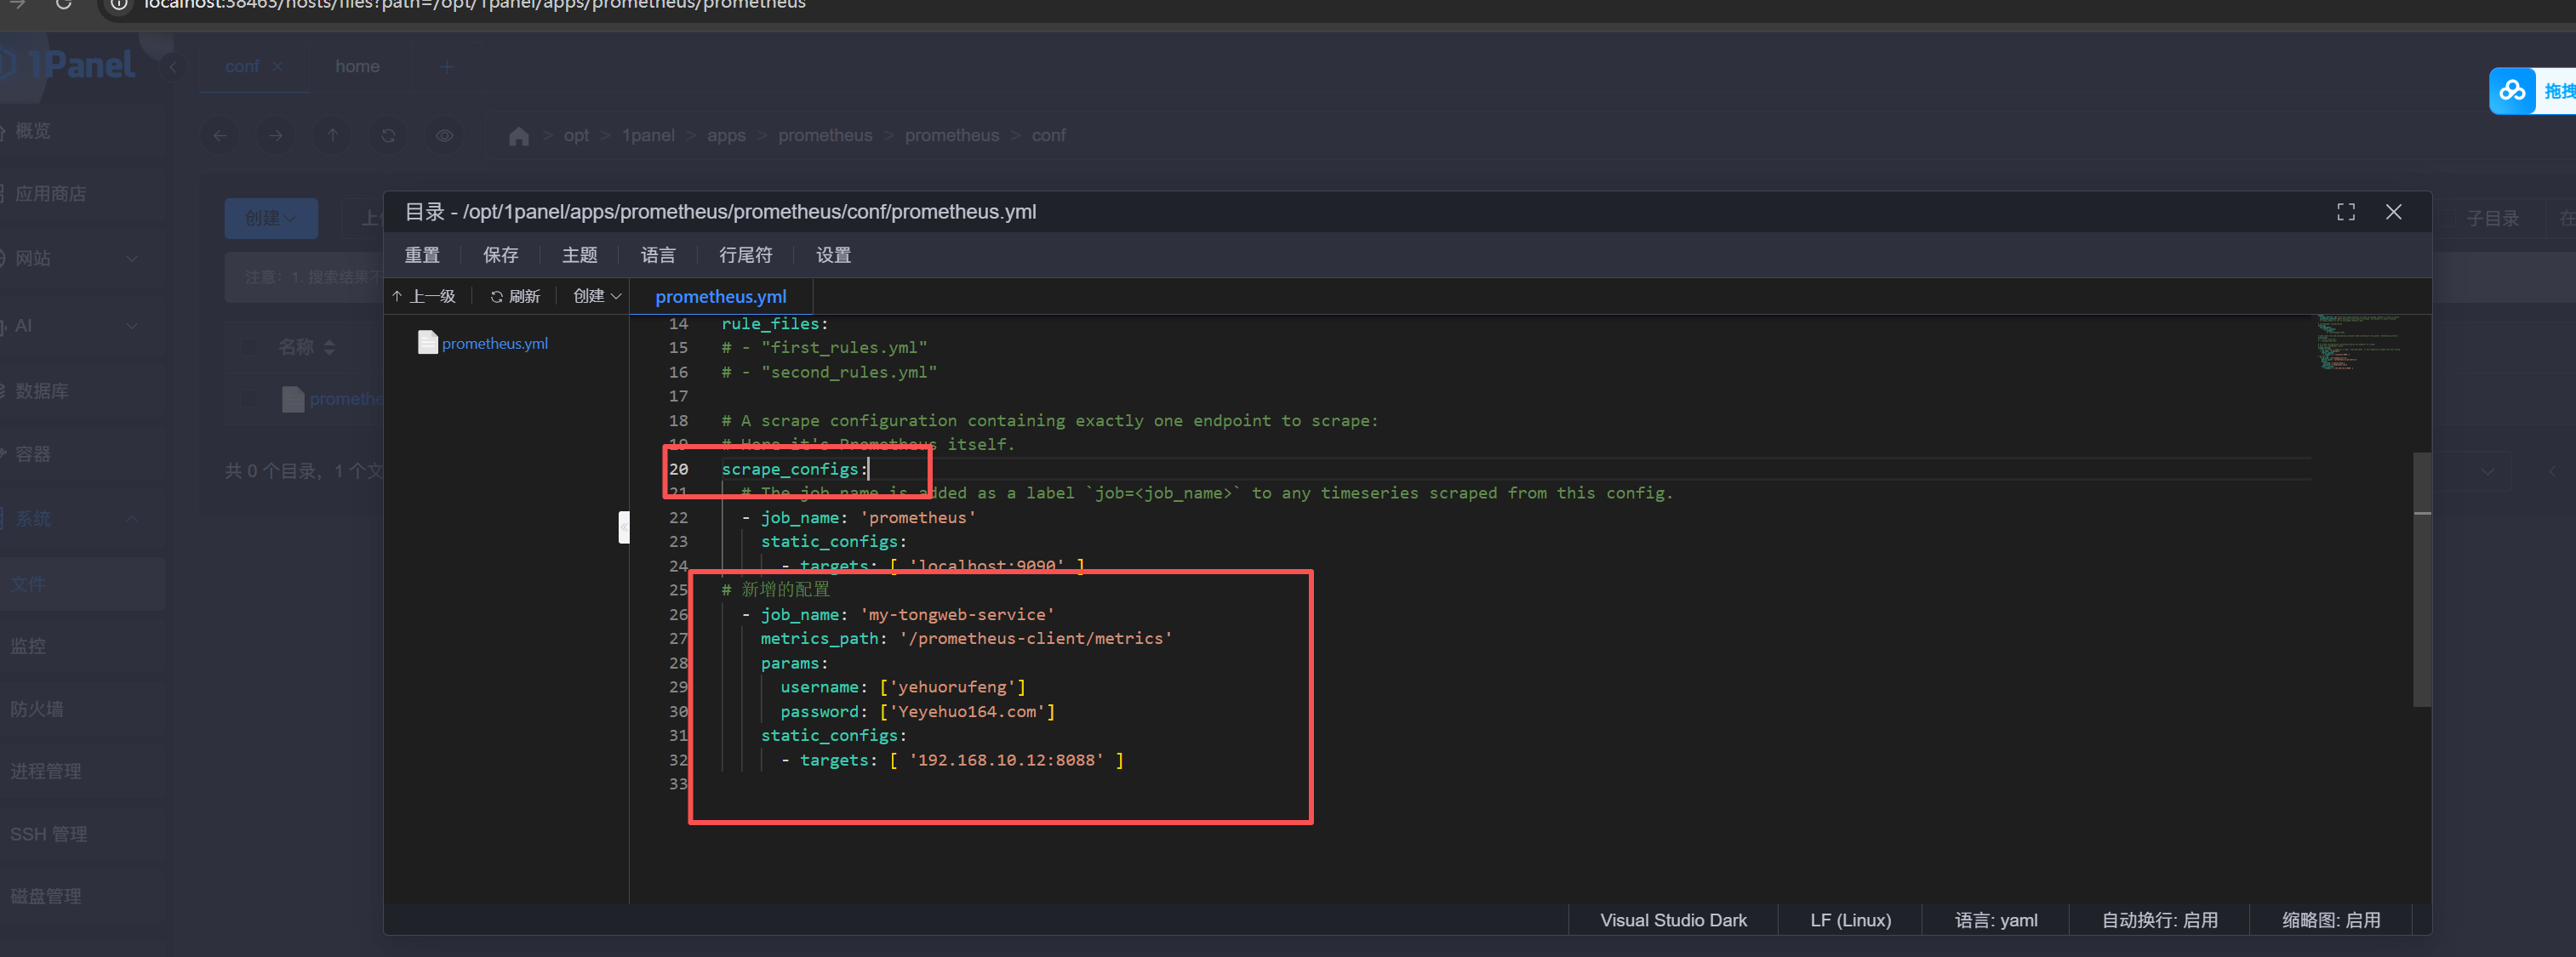Open 应用商店 in the sidebar
The width and height of the screenshot is (2576, 957).
[50, 193]
